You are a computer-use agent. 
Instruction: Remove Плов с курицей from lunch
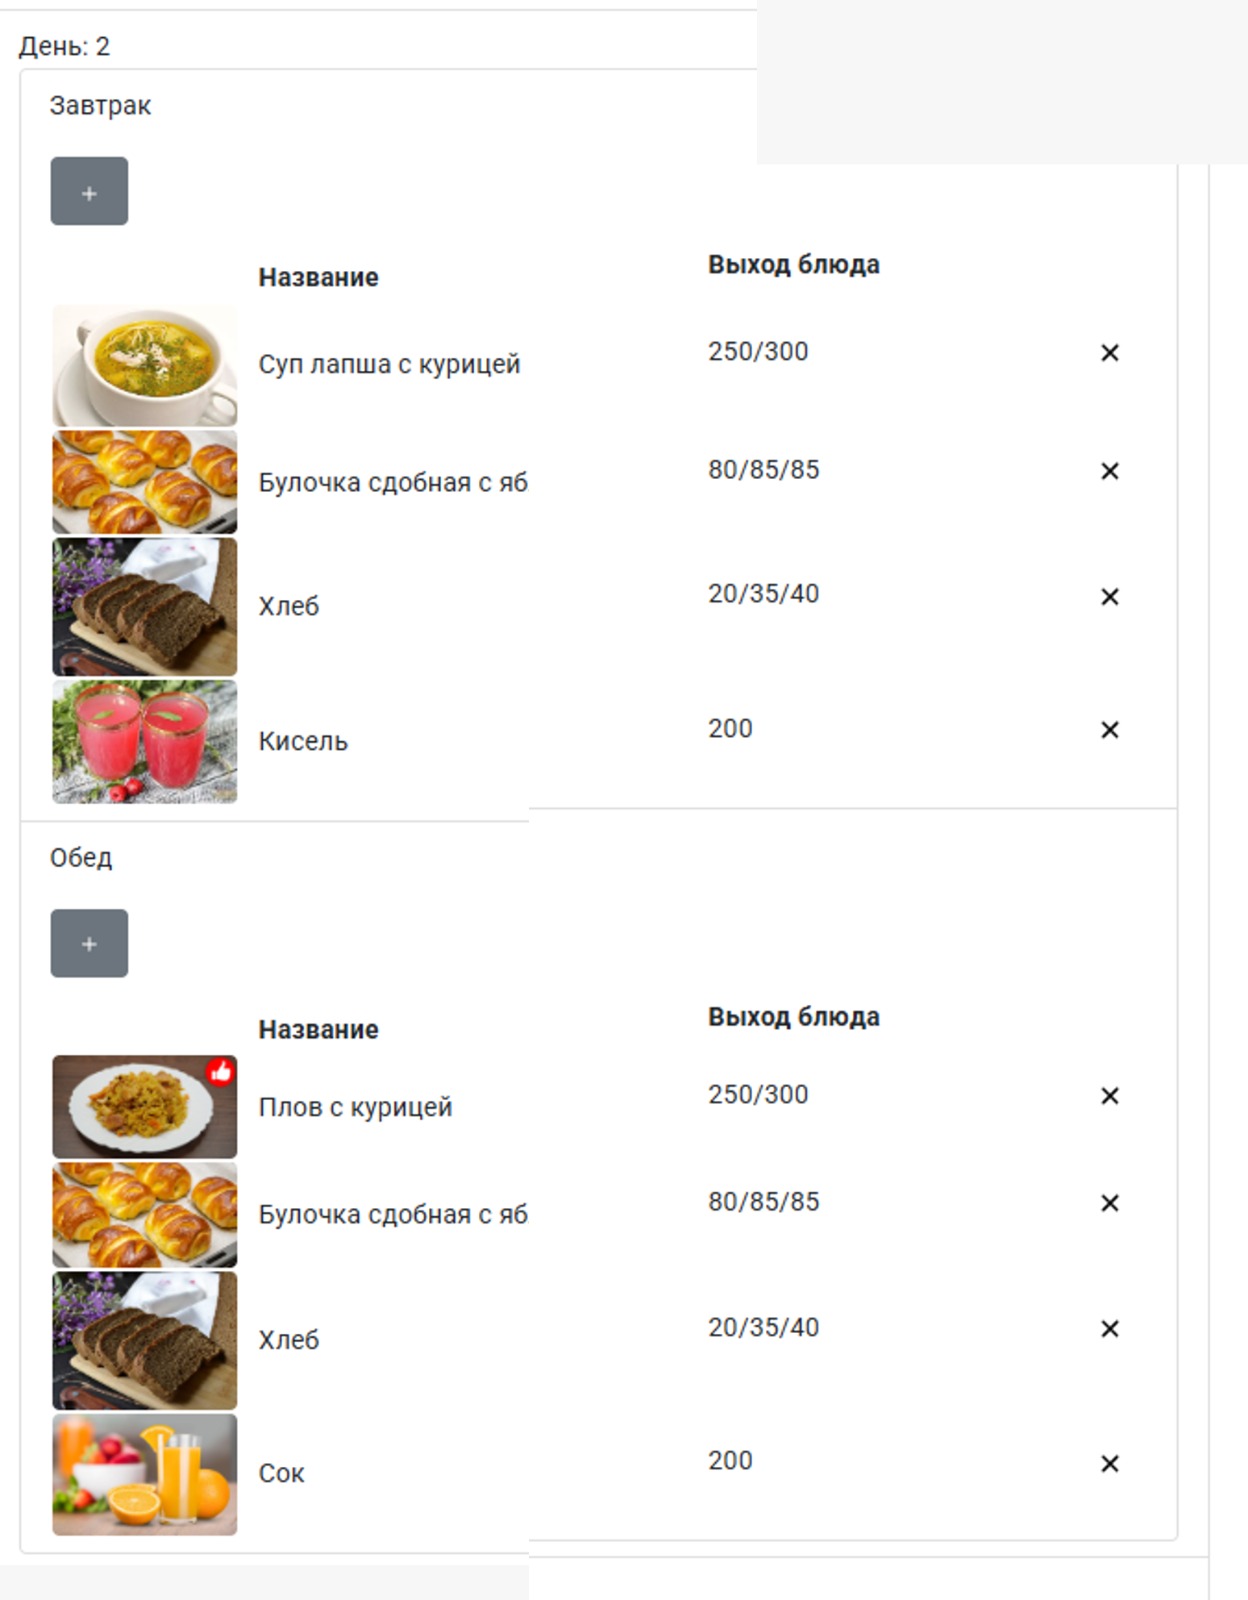(1109, 1096)
